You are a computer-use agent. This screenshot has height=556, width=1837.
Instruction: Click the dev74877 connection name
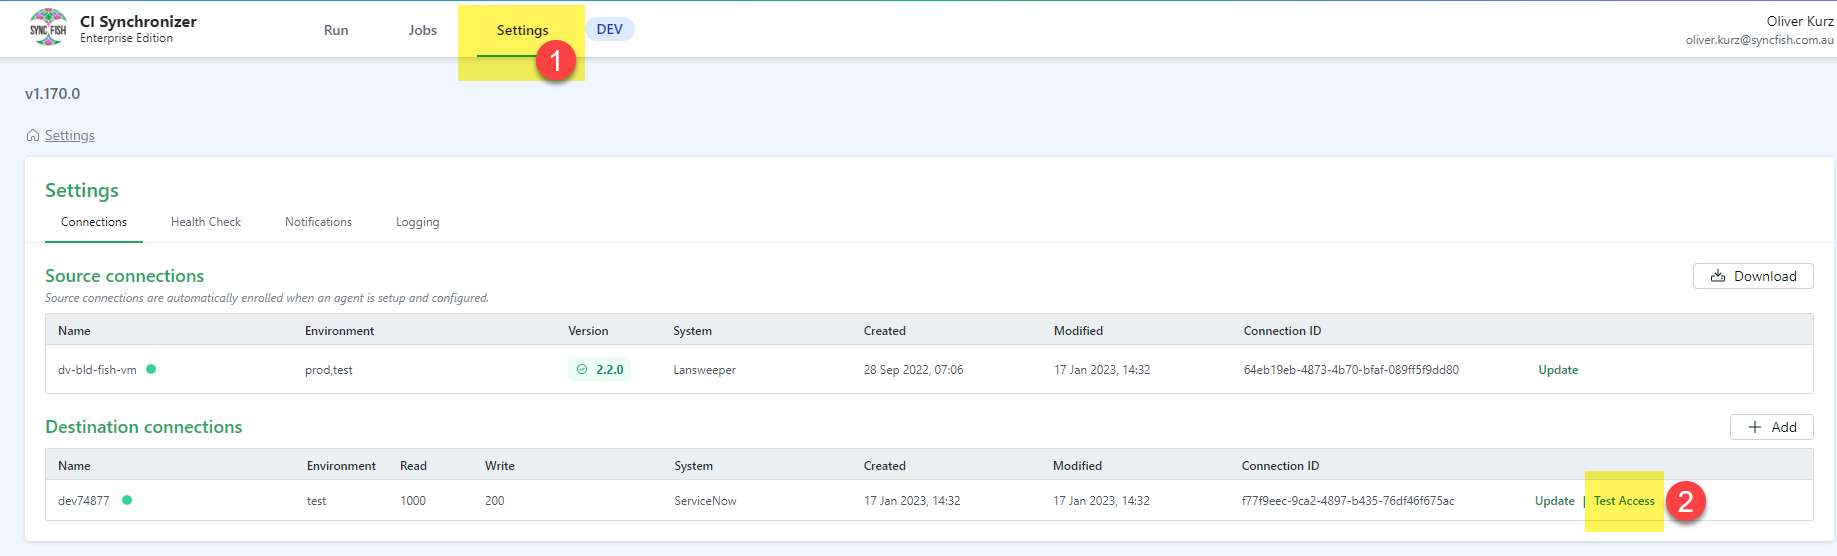84,500
